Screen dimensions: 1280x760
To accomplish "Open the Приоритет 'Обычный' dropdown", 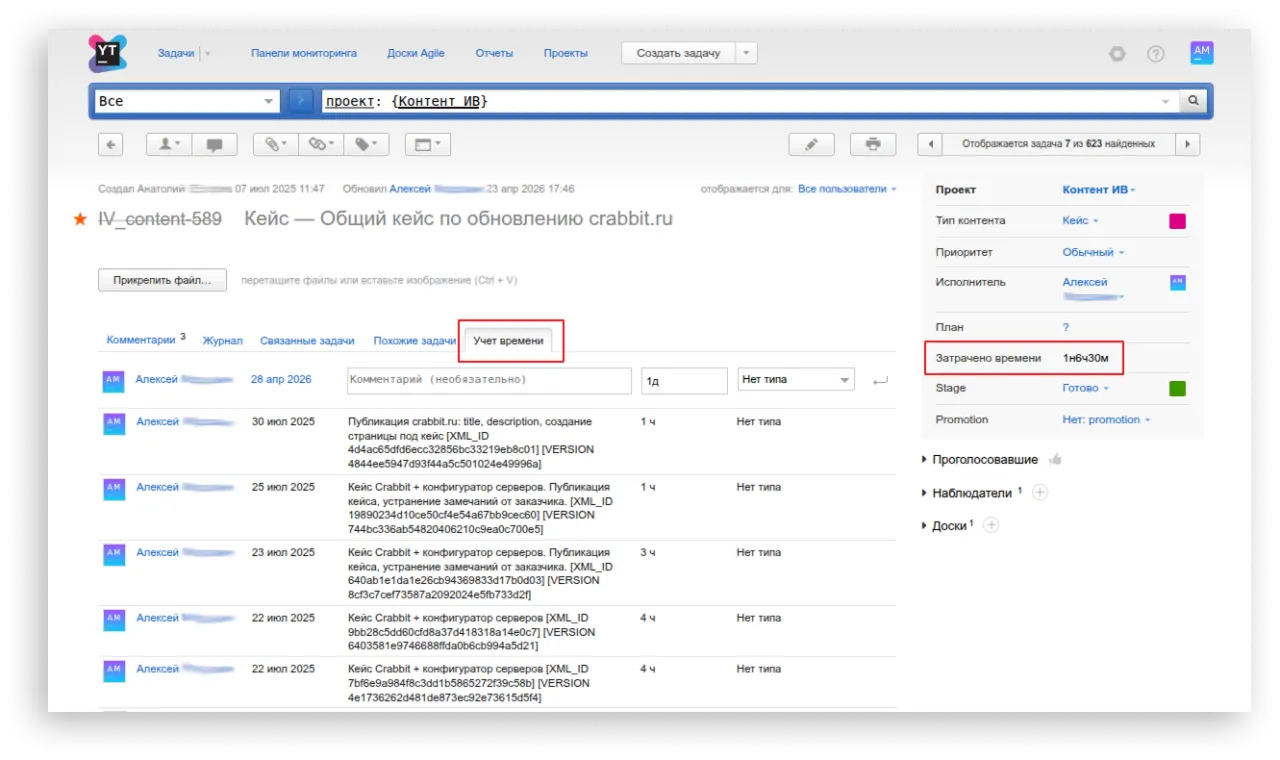I will click(1092, 252).
